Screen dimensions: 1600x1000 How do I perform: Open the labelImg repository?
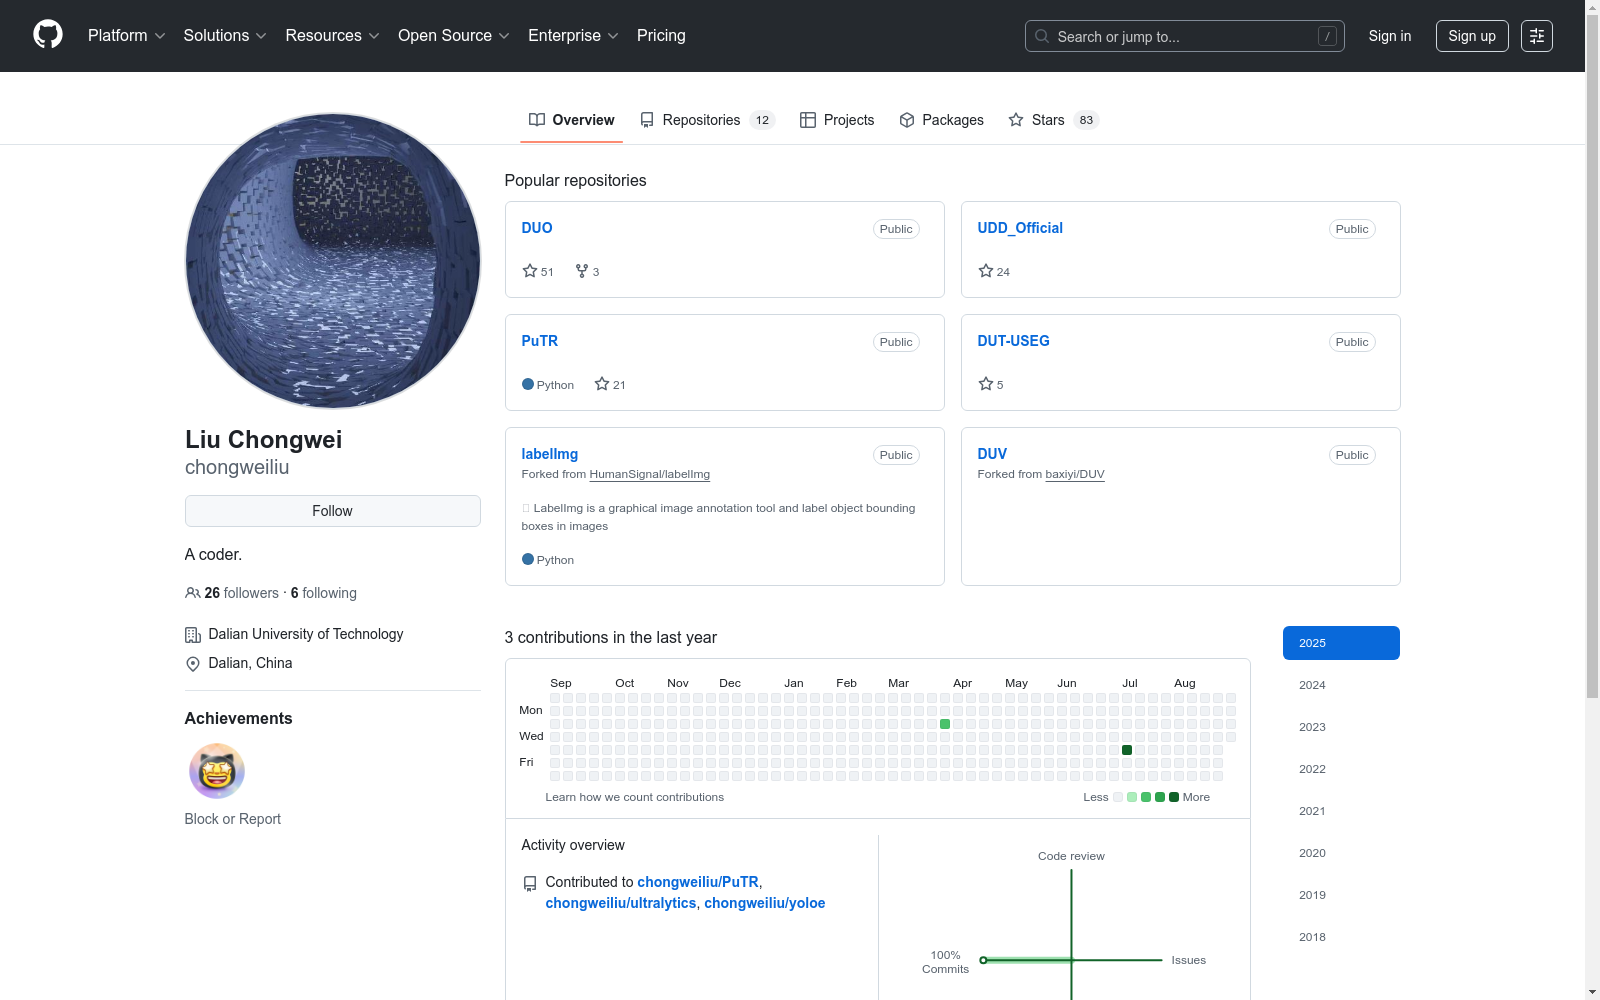click(x=550, y=454)
